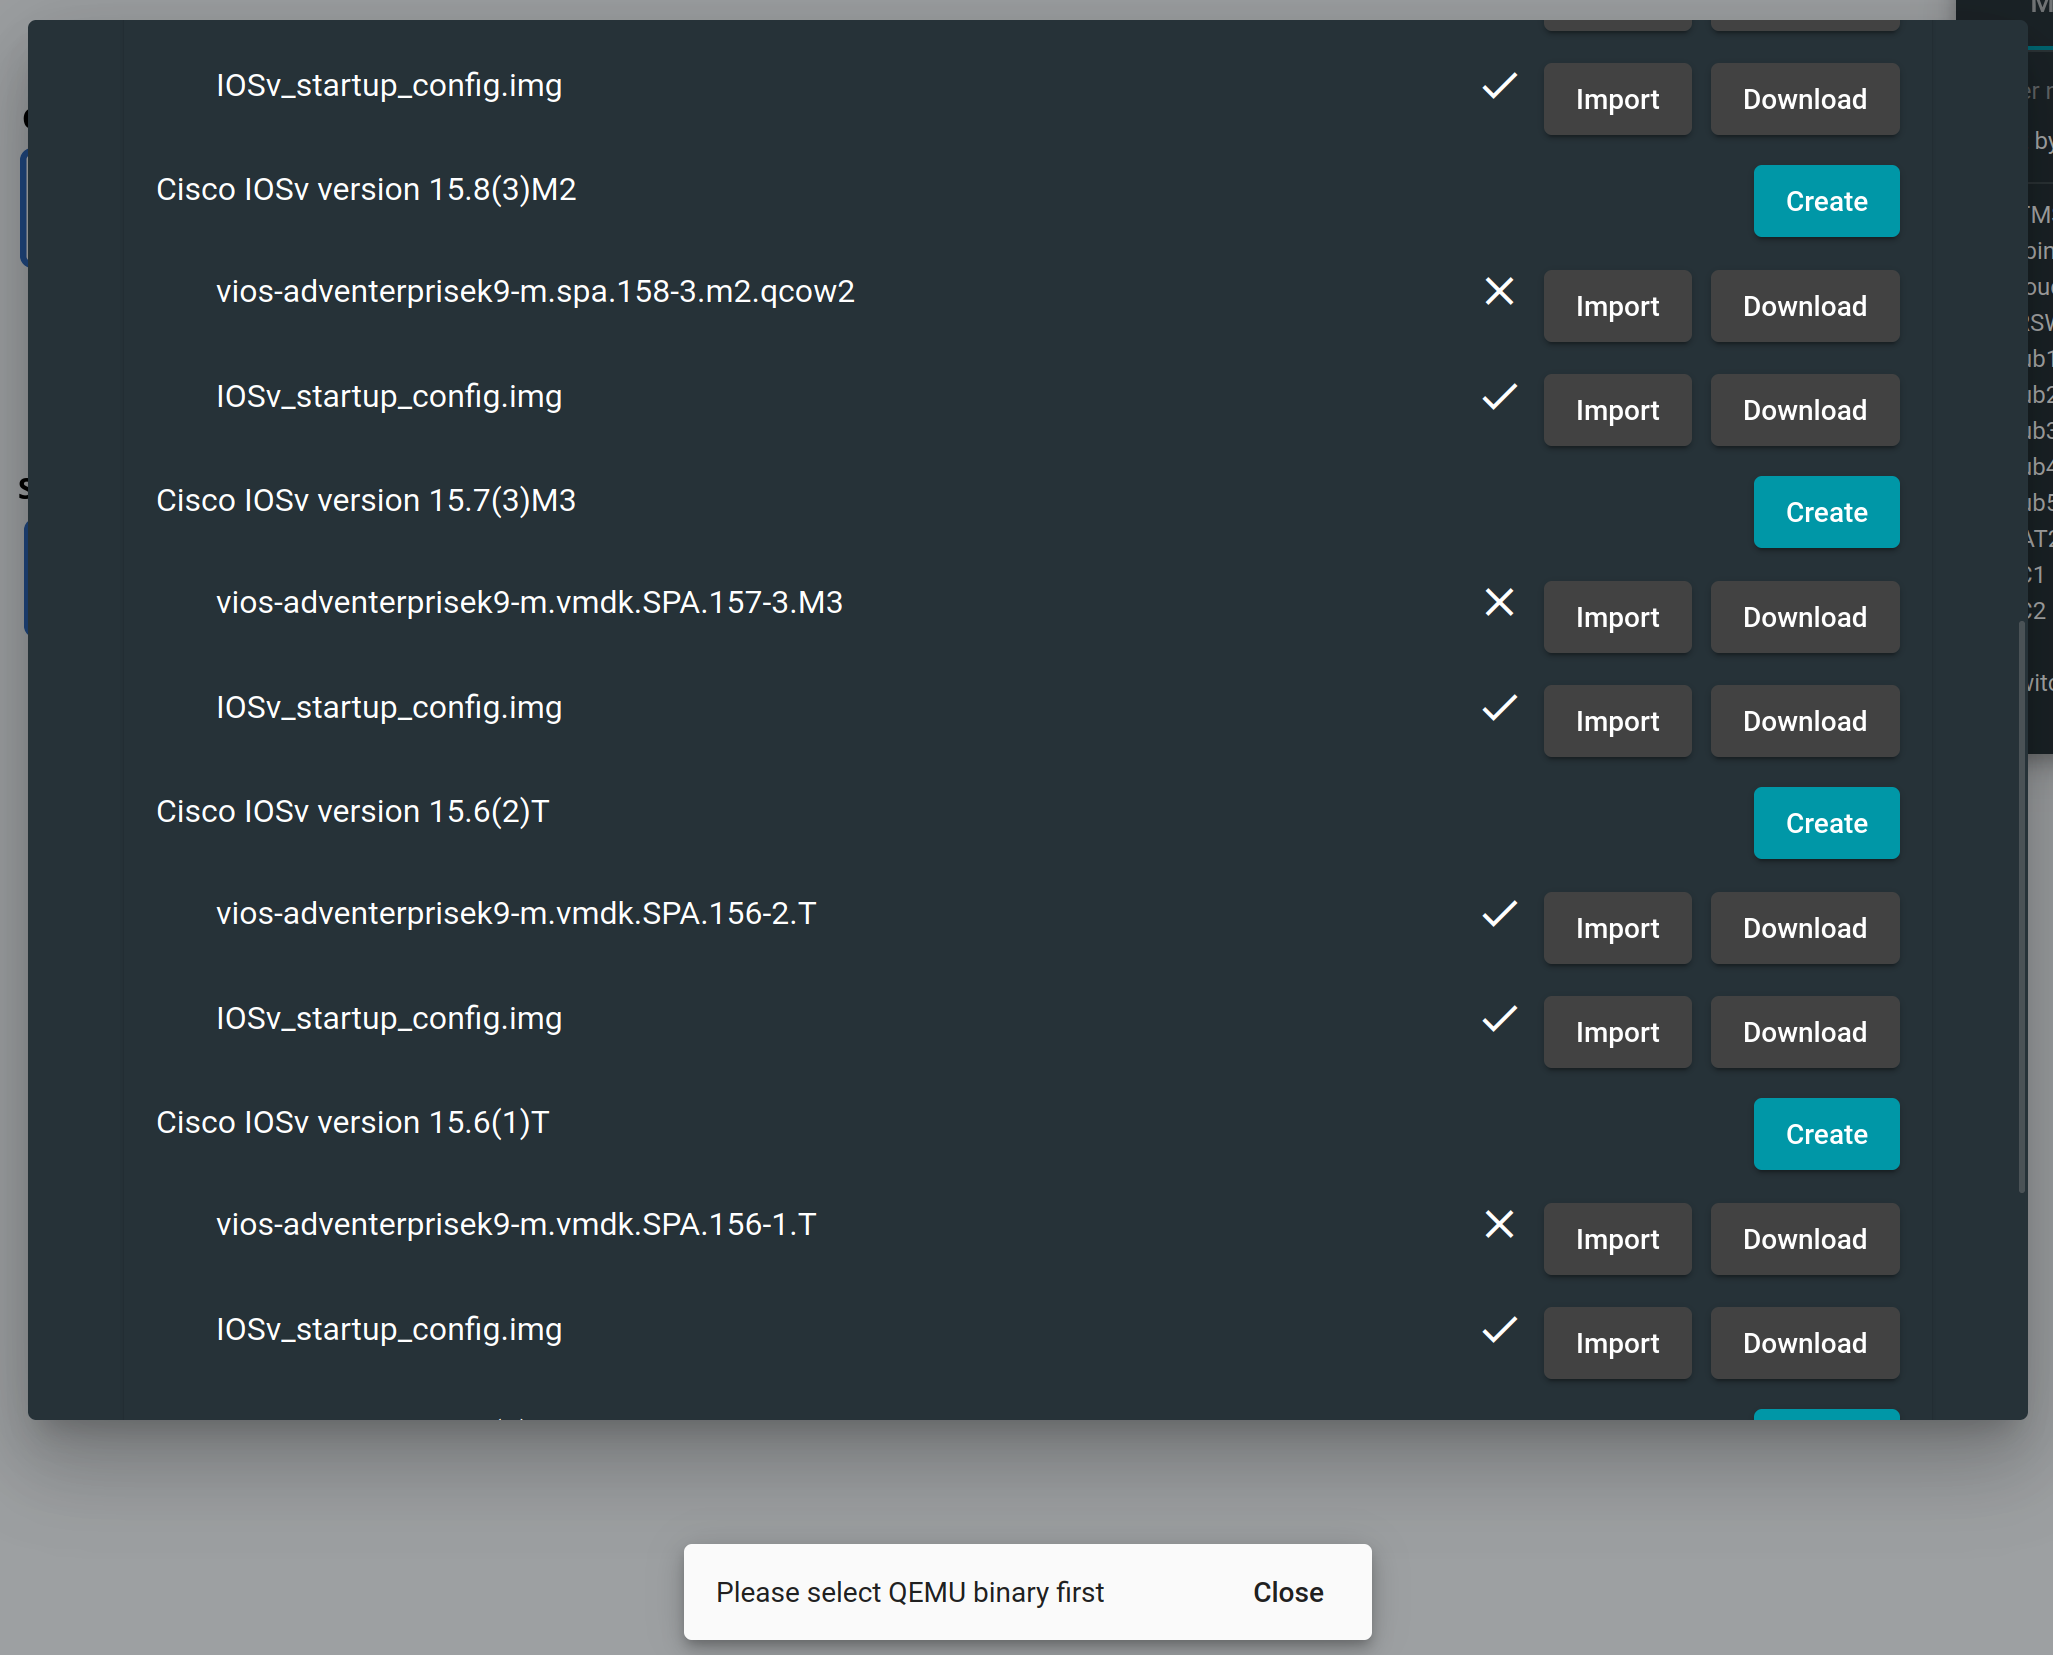2053x1655 pixels.
Task: Click the X icon next to vios-adventerprisek9-m.vmdk.SPA.157-3.M3
Action: [x=1499, y=603]
